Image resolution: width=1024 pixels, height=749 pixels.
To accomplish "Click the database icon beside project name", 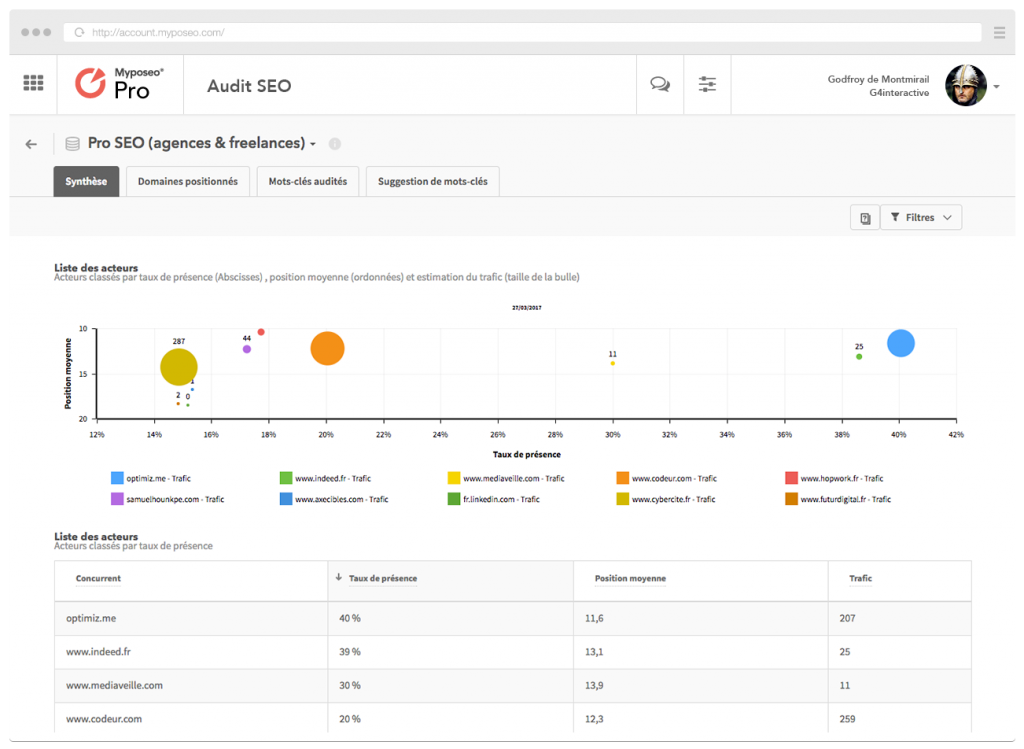I will tap(72, 144).
